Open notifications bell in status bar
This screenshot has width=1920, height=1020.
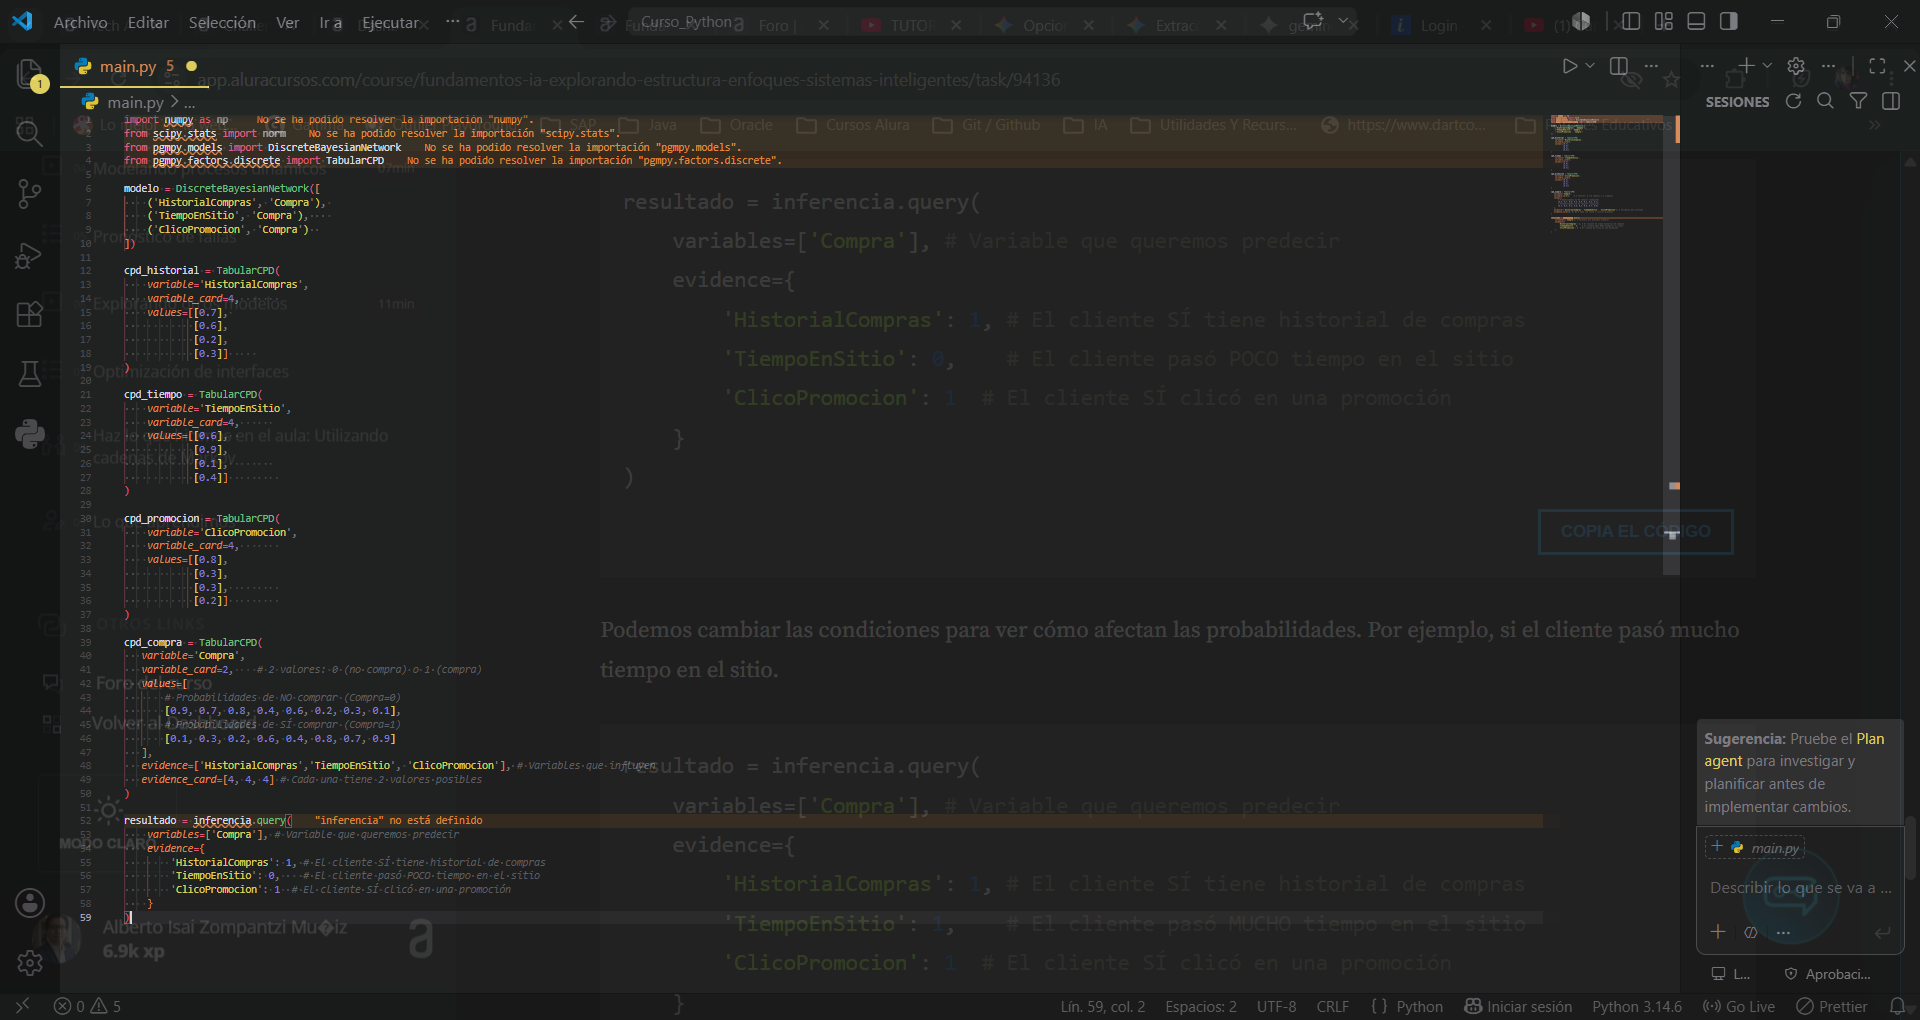point(1897,1006)
